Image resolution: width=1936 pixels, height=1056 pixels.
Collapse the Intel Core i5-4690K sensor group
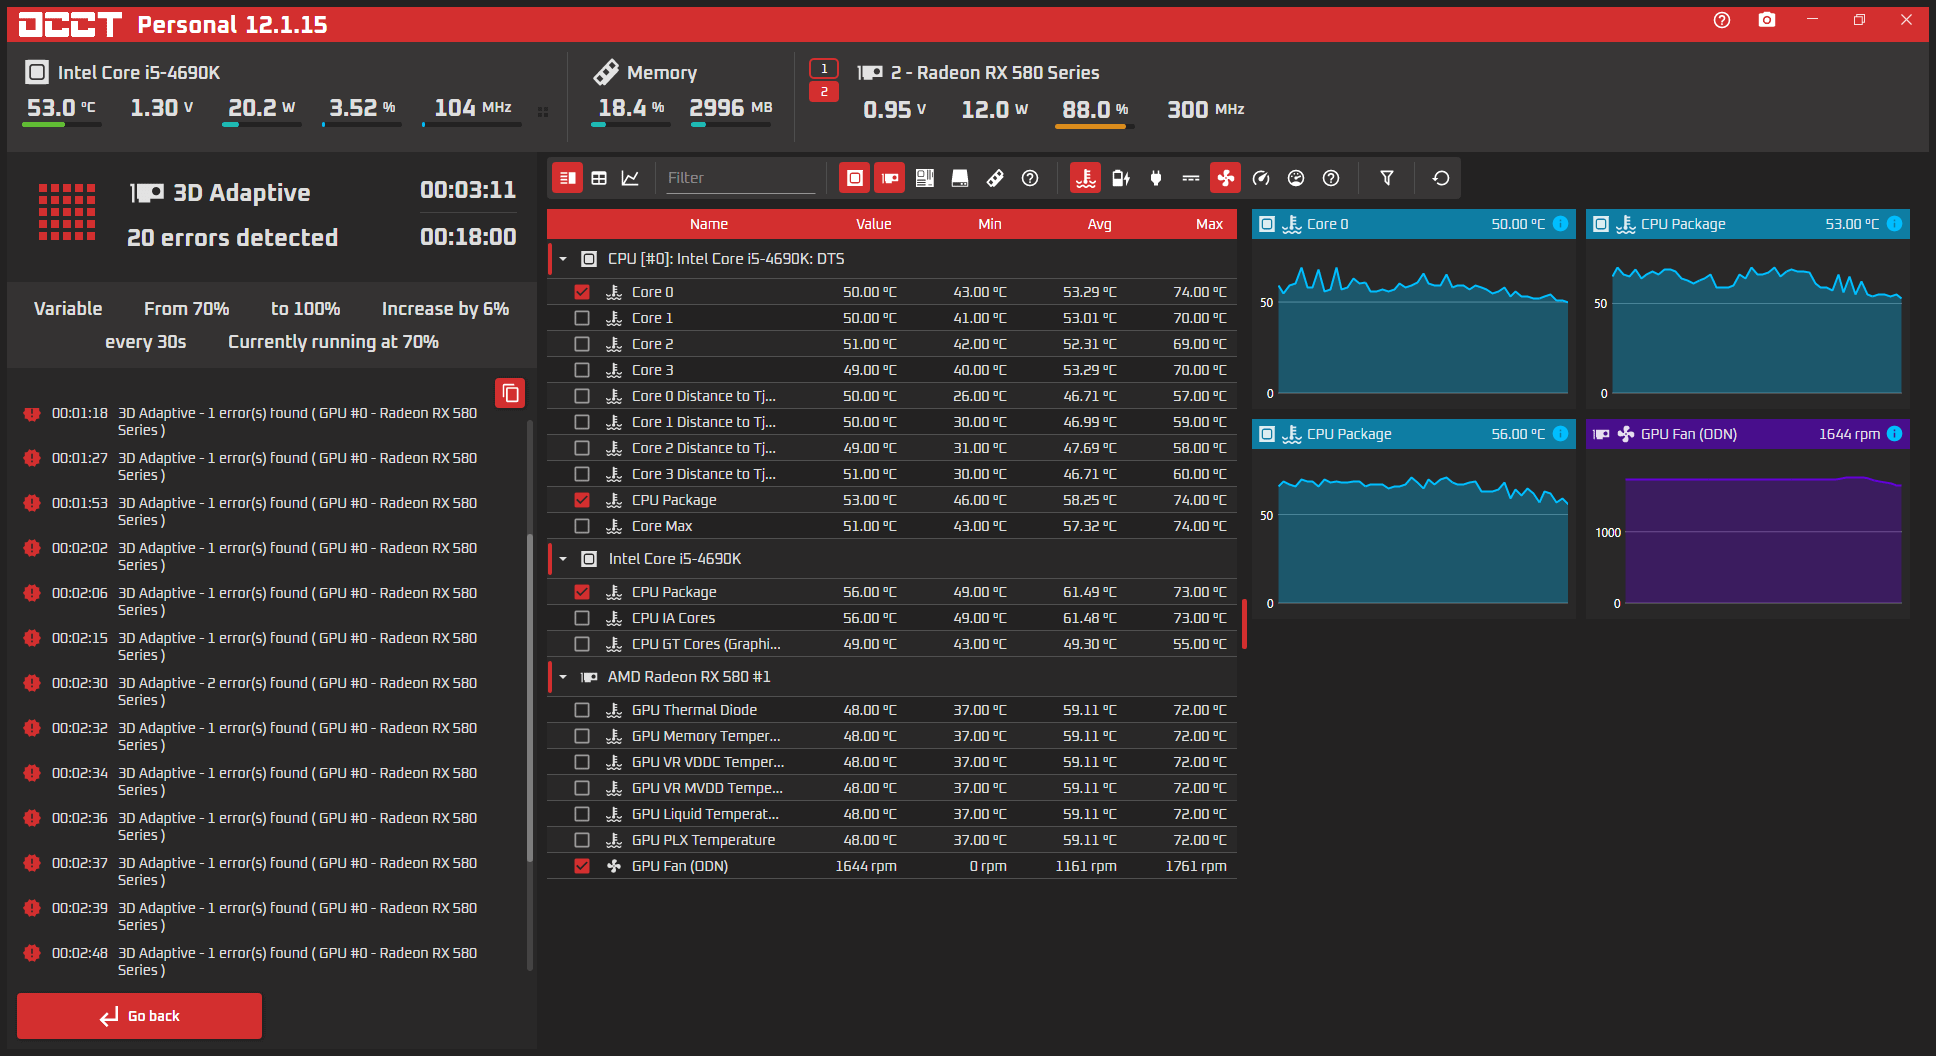point(563,559)
